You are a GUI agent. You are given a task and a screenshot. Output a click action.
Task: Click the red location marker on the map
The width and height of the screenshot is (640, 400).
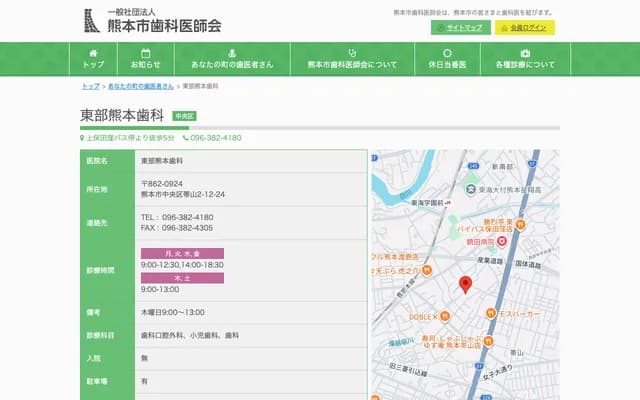pyautogui.click(x=465, y=284)
